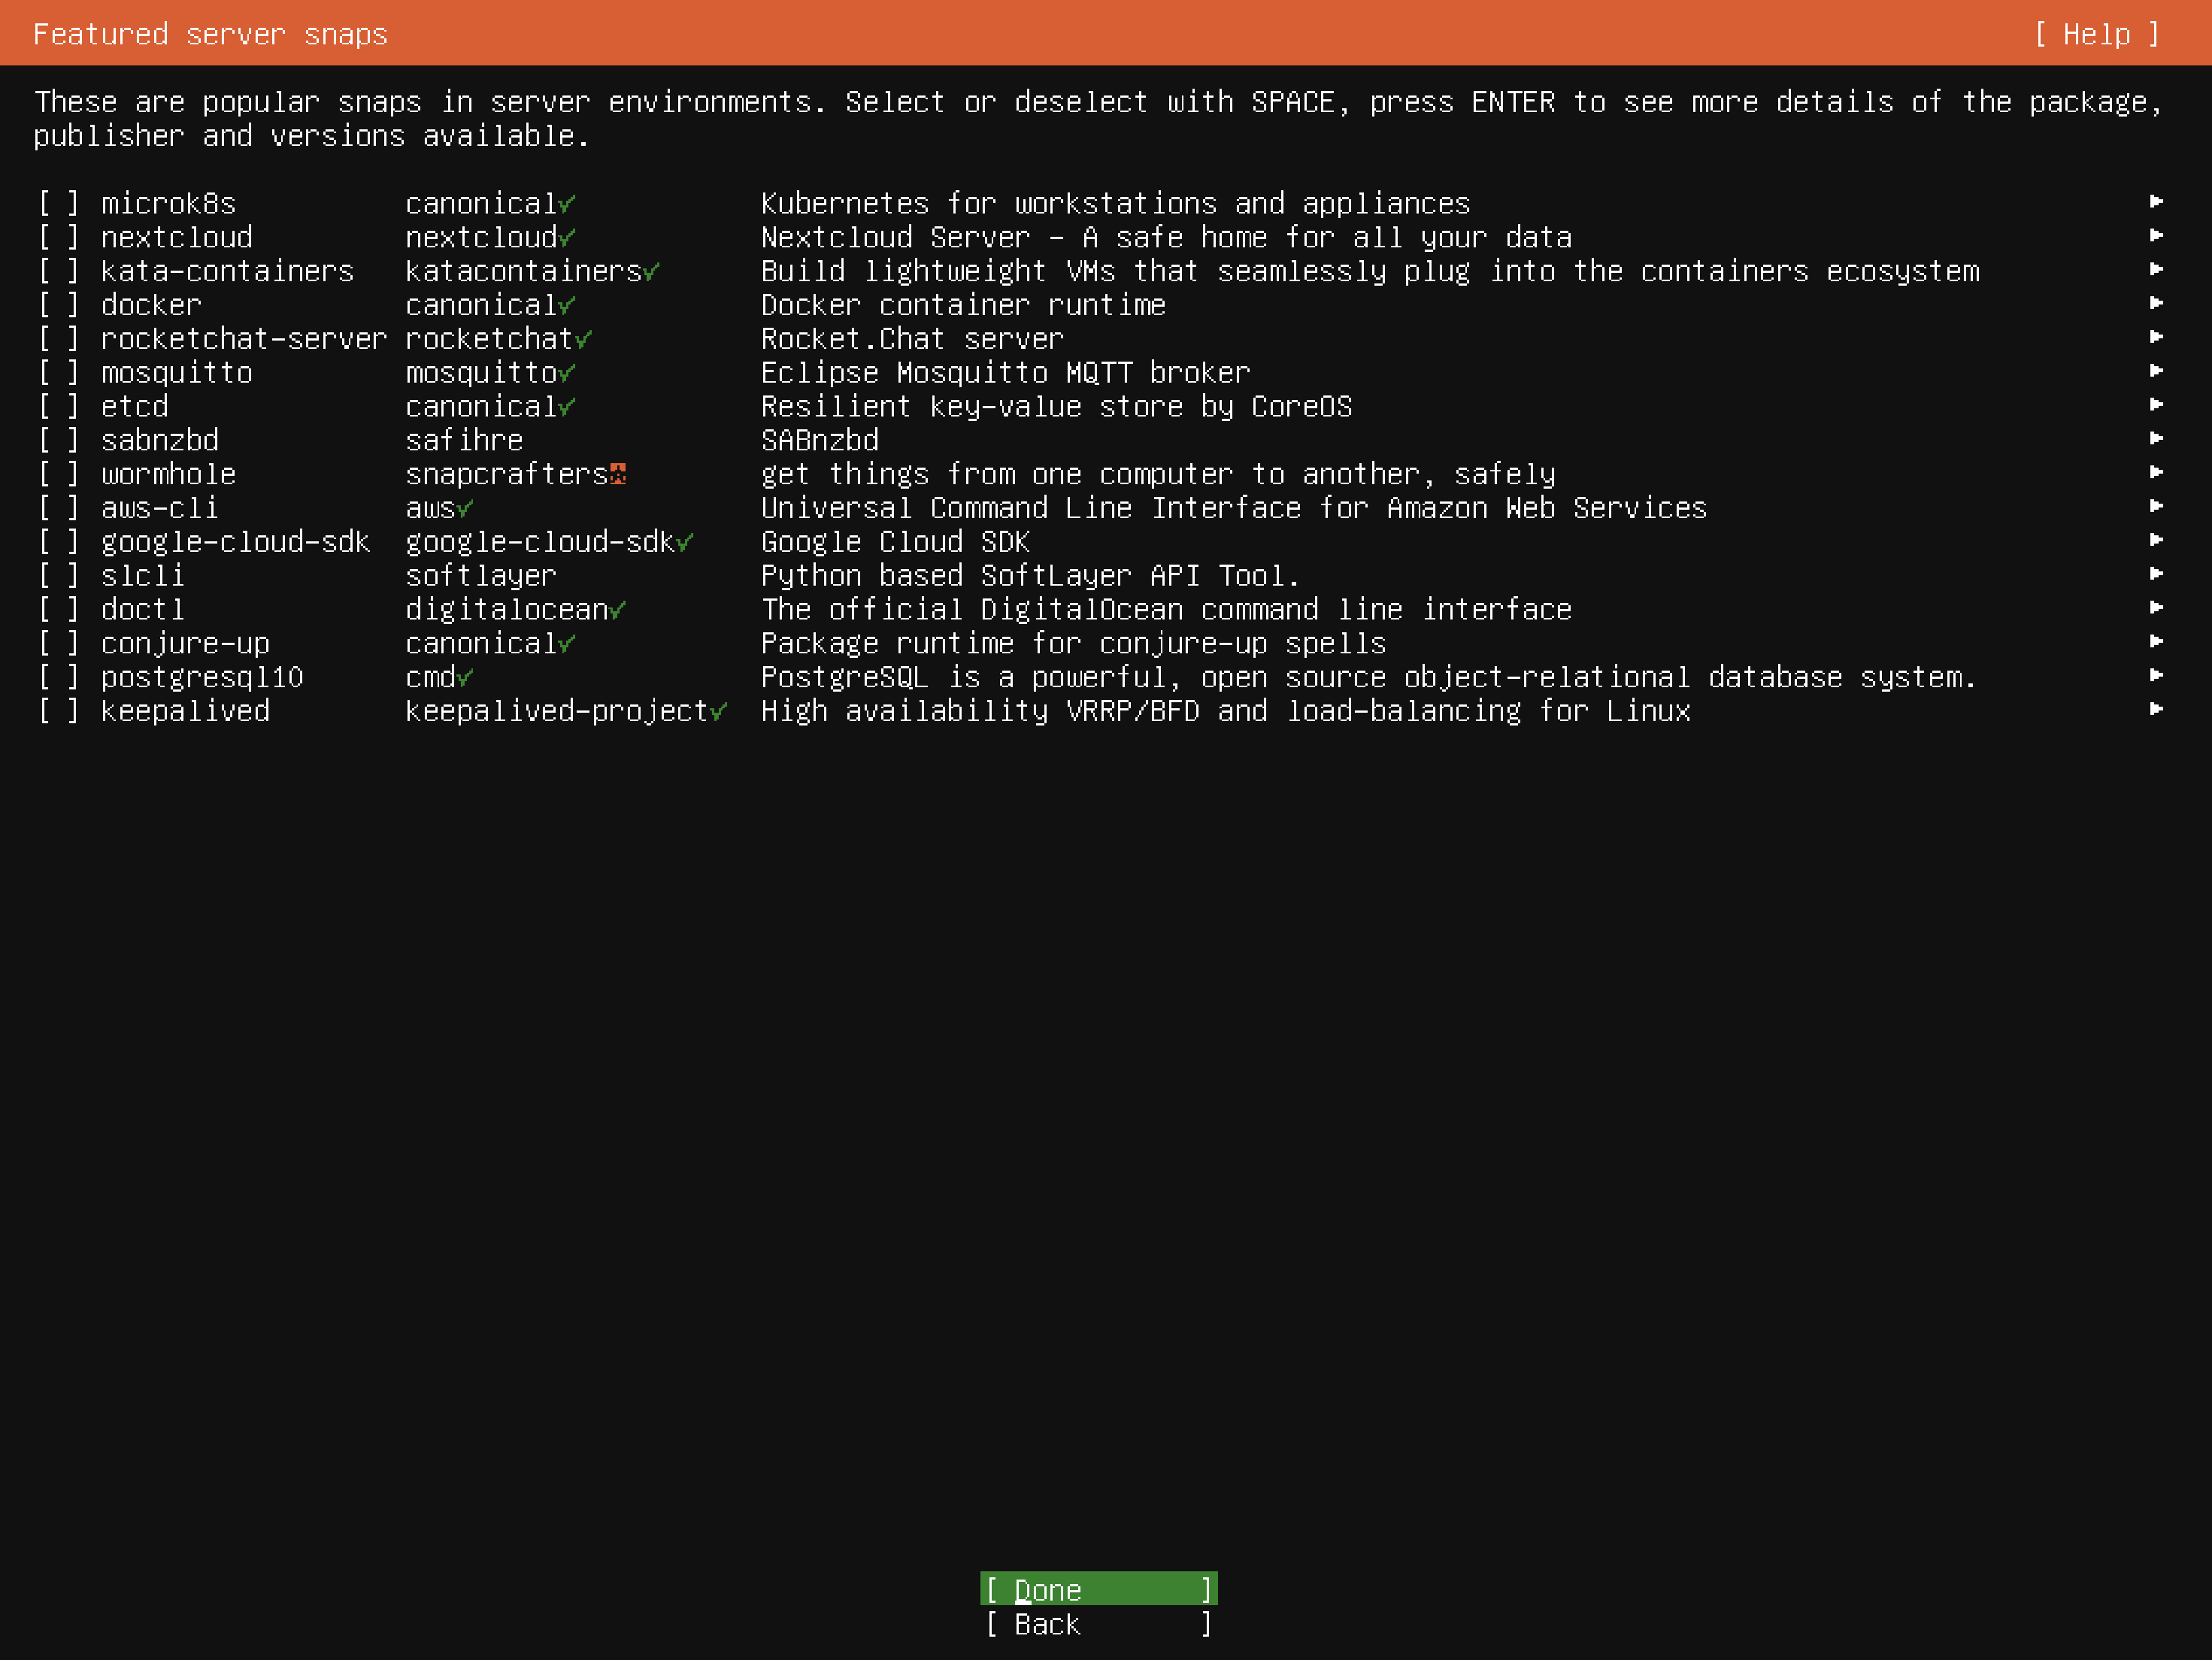Click the verified checkmark next to microk8s publisher canonical
The height and width of the screenshot is (1660, 2212).
[567, 204]
